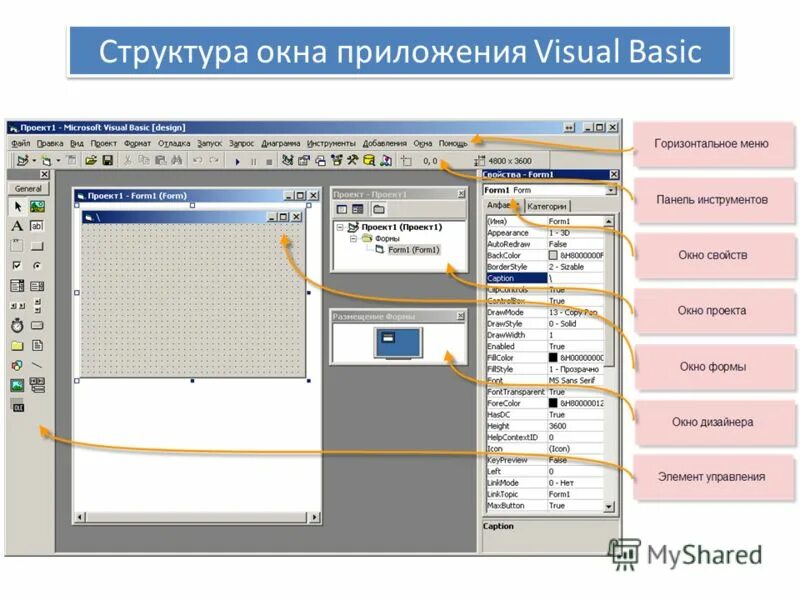
Task: Select the DriveListBox control in the toolbox
Action: (37, 326)
